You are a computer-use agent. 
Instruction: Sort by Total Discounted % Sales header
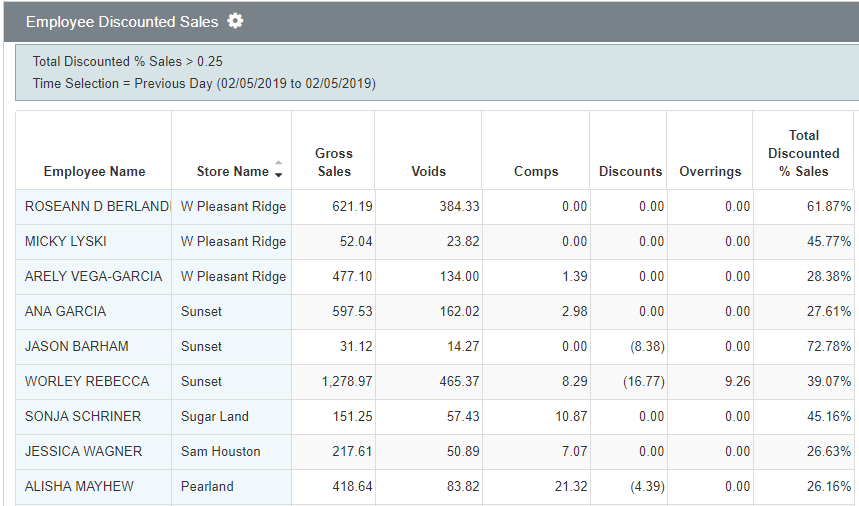coord(803,153)
